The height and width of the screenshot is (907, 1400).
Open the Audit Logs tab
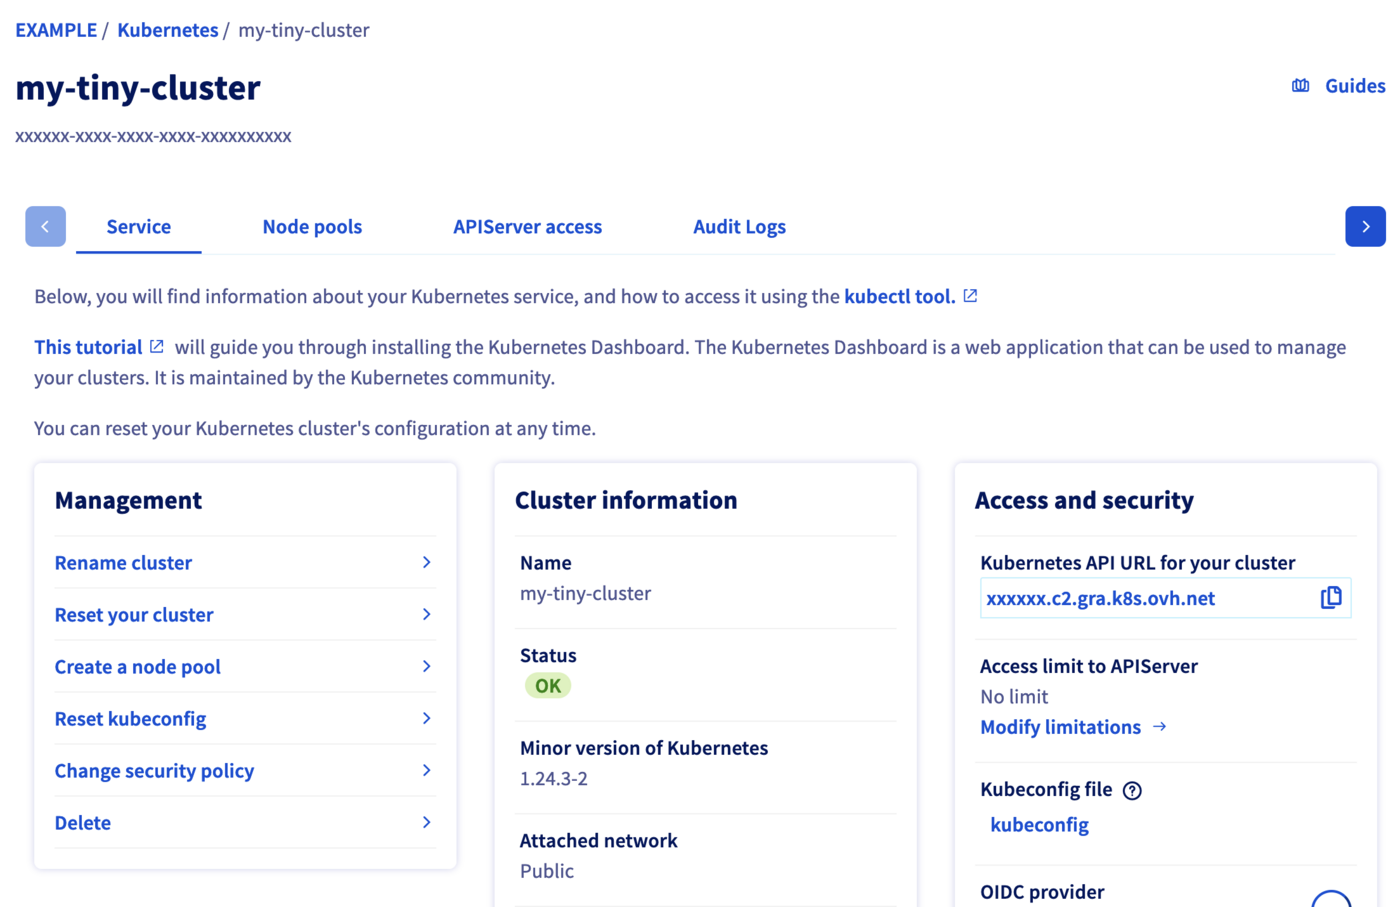(x=739, y=226)
